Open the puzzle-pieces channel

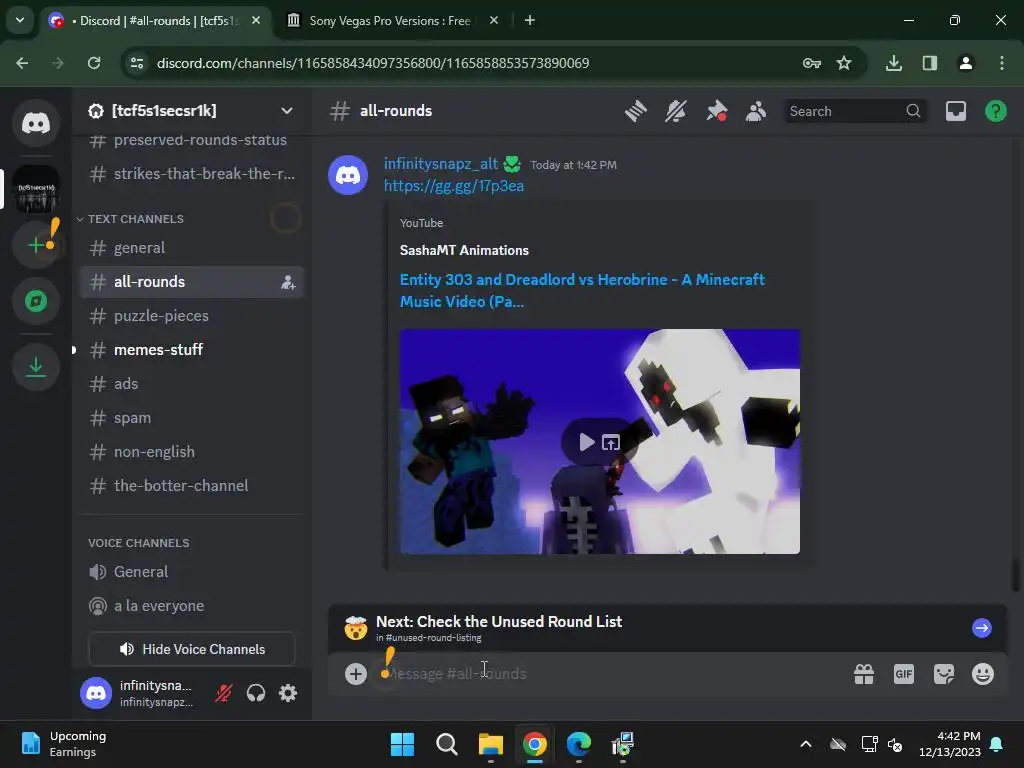(x=192, y=316)
